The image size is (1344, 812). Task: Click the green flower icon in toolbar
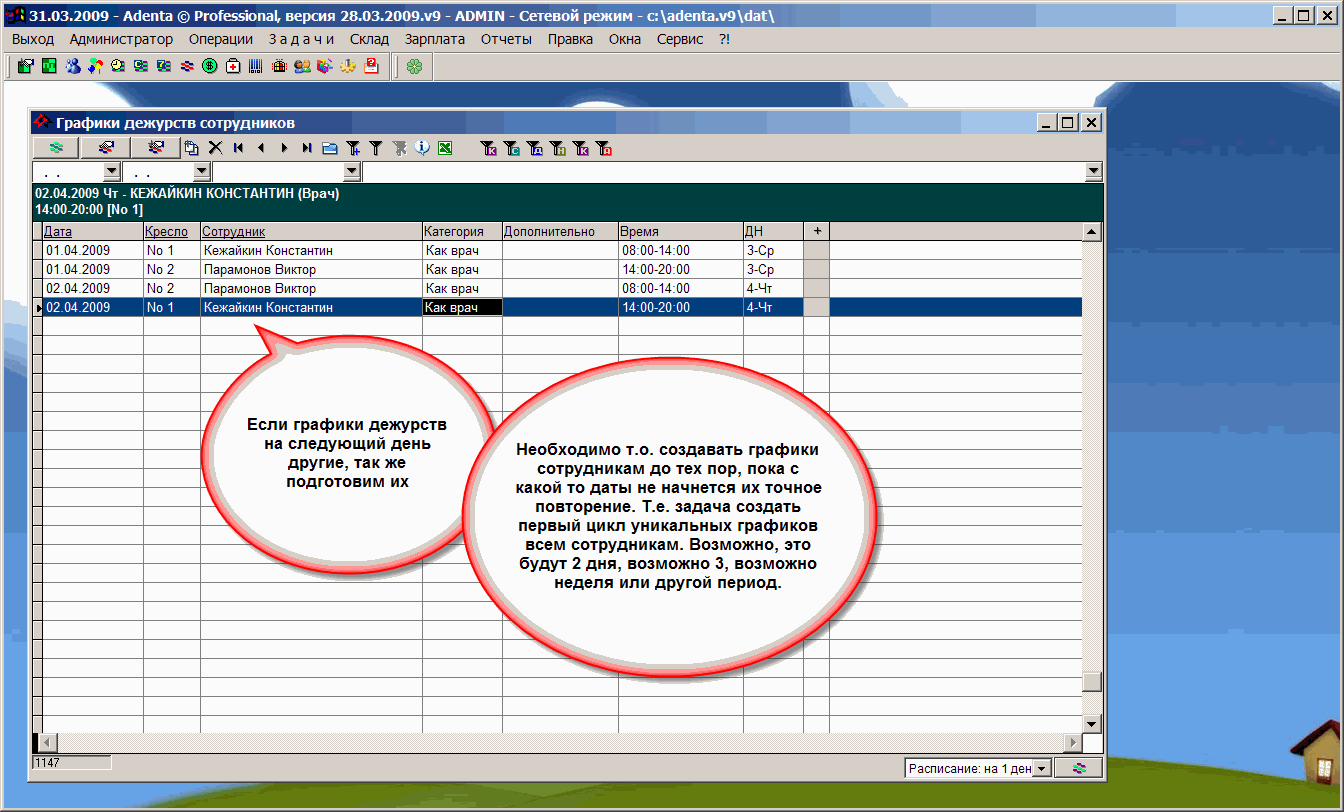point(413,67)
